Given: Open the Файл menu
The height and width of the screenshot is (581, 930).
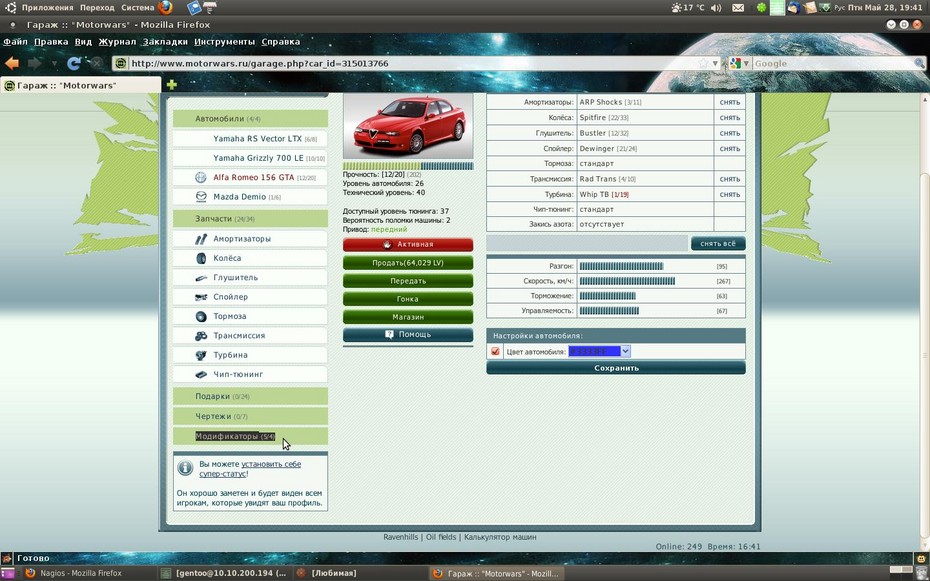Looking at the screenshot, I should click(15, 42).
